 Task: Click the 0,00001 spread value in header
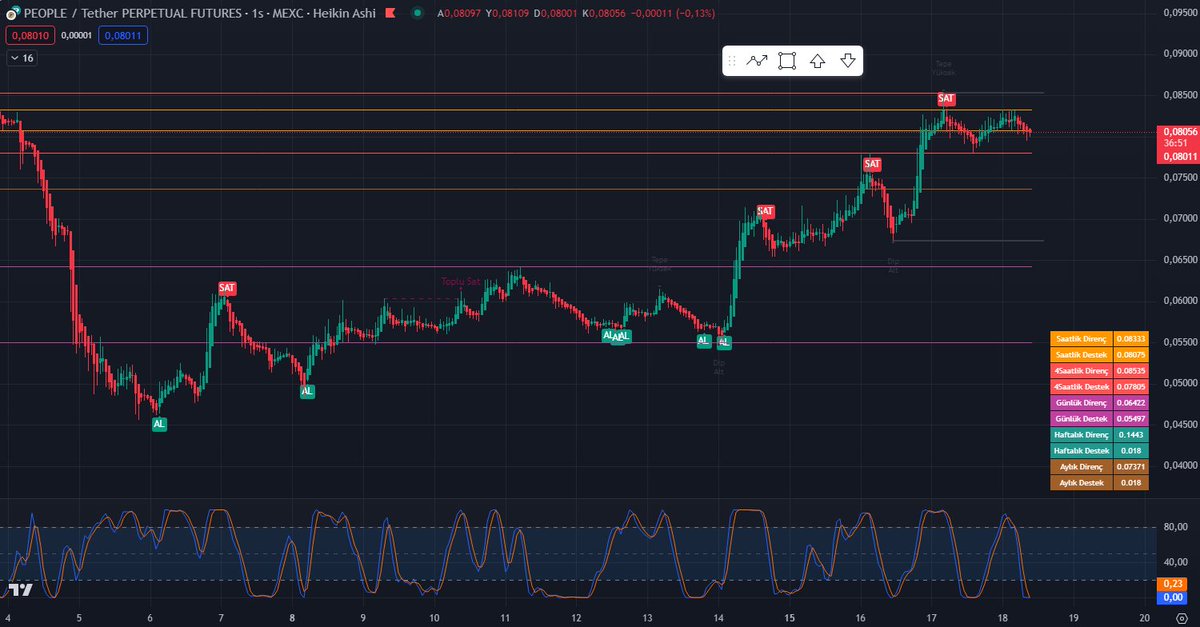coord(76,35)
